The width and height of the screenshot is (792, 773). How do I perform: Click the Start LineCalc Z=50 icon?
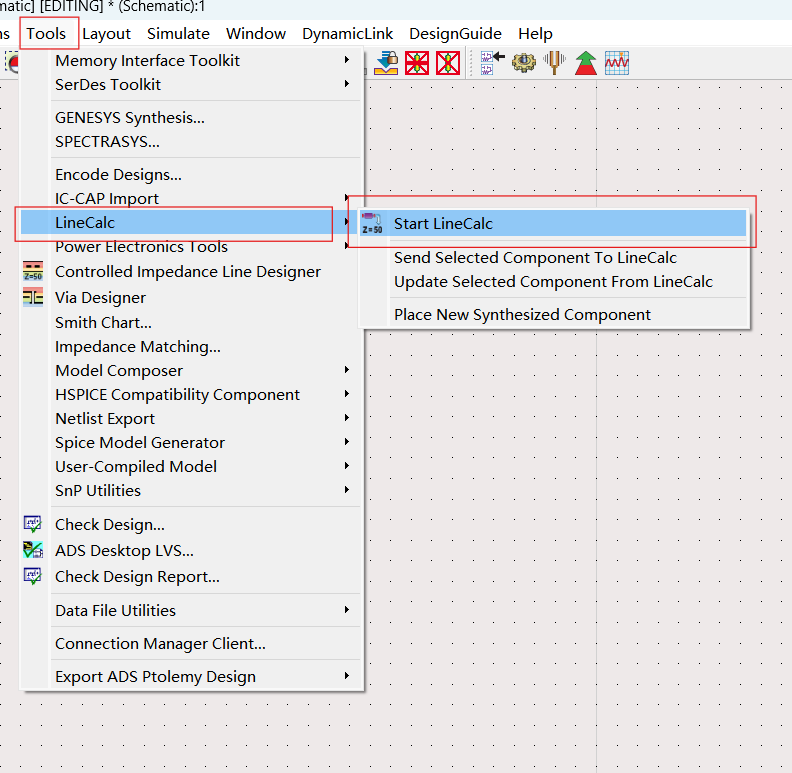tap(372, 223)
